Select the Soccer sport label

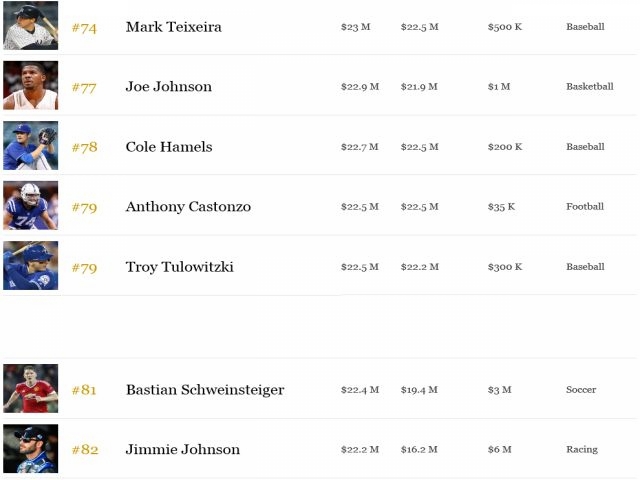(581, 390)
